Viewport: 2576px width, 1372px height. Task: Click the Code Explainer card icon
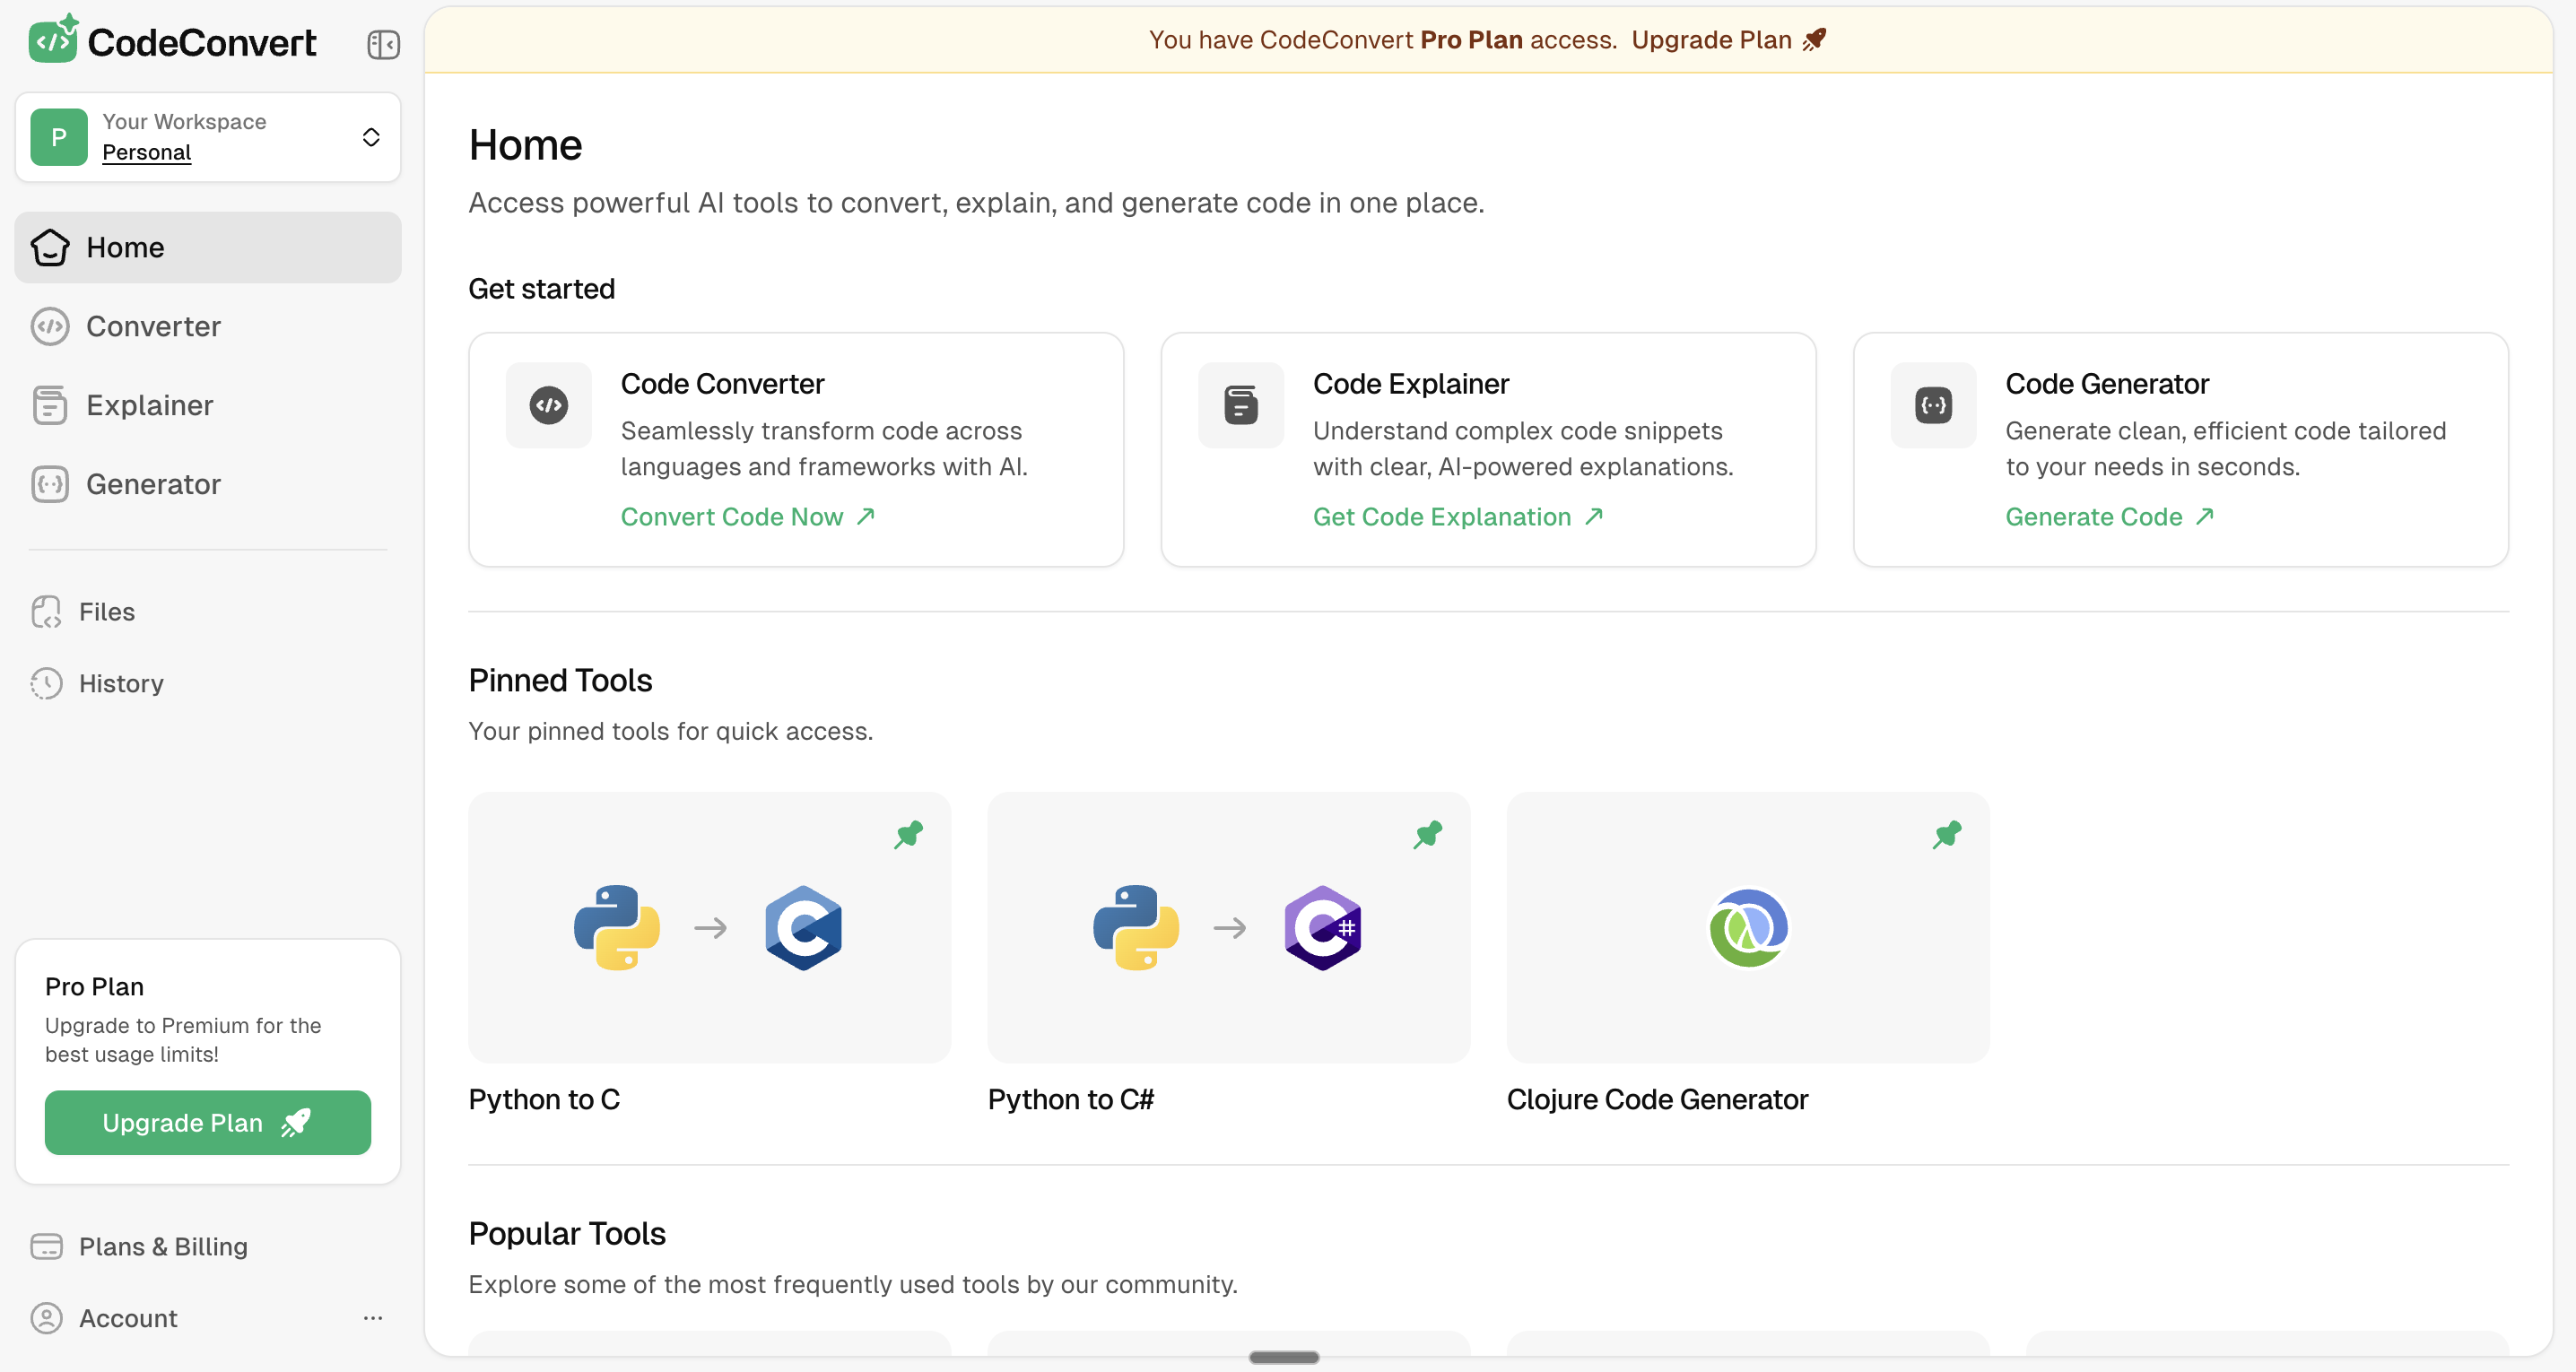(x=1240, y=405)
